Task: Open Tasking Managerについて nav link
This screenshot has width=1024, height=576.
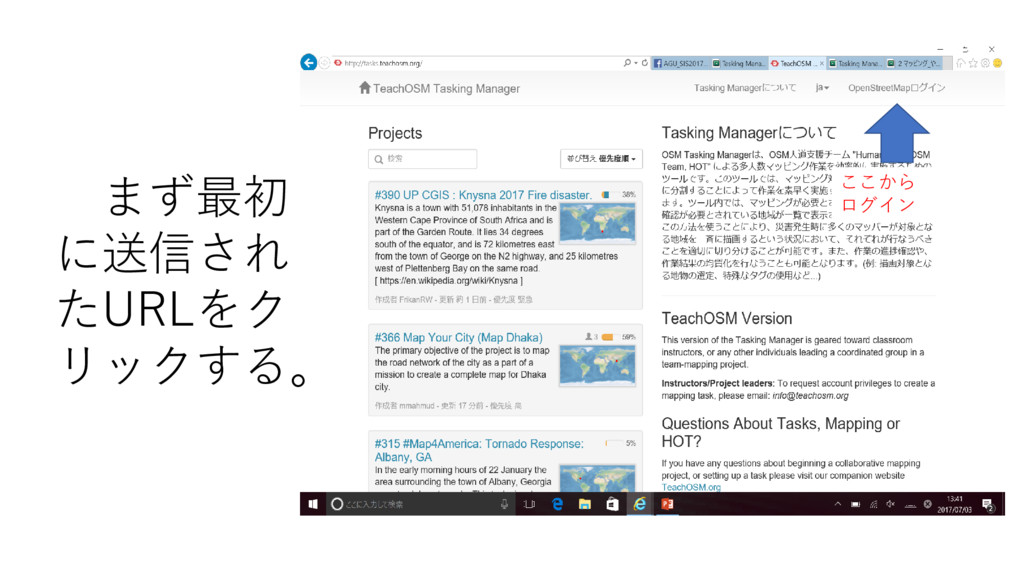Action: [744, 88]
